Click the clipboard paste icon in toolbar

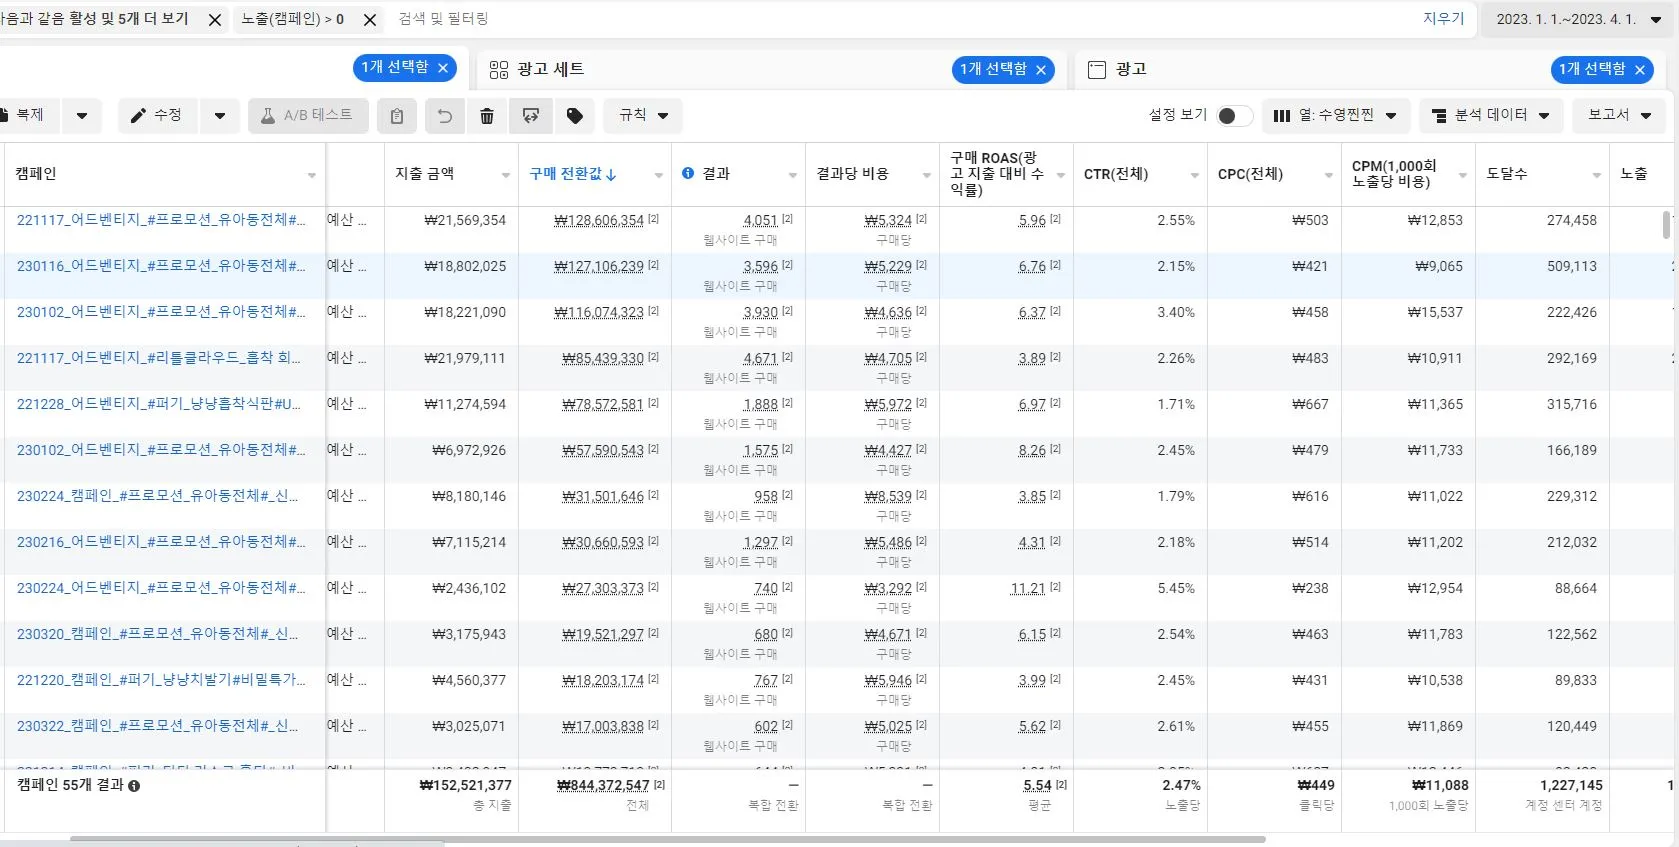397,116
